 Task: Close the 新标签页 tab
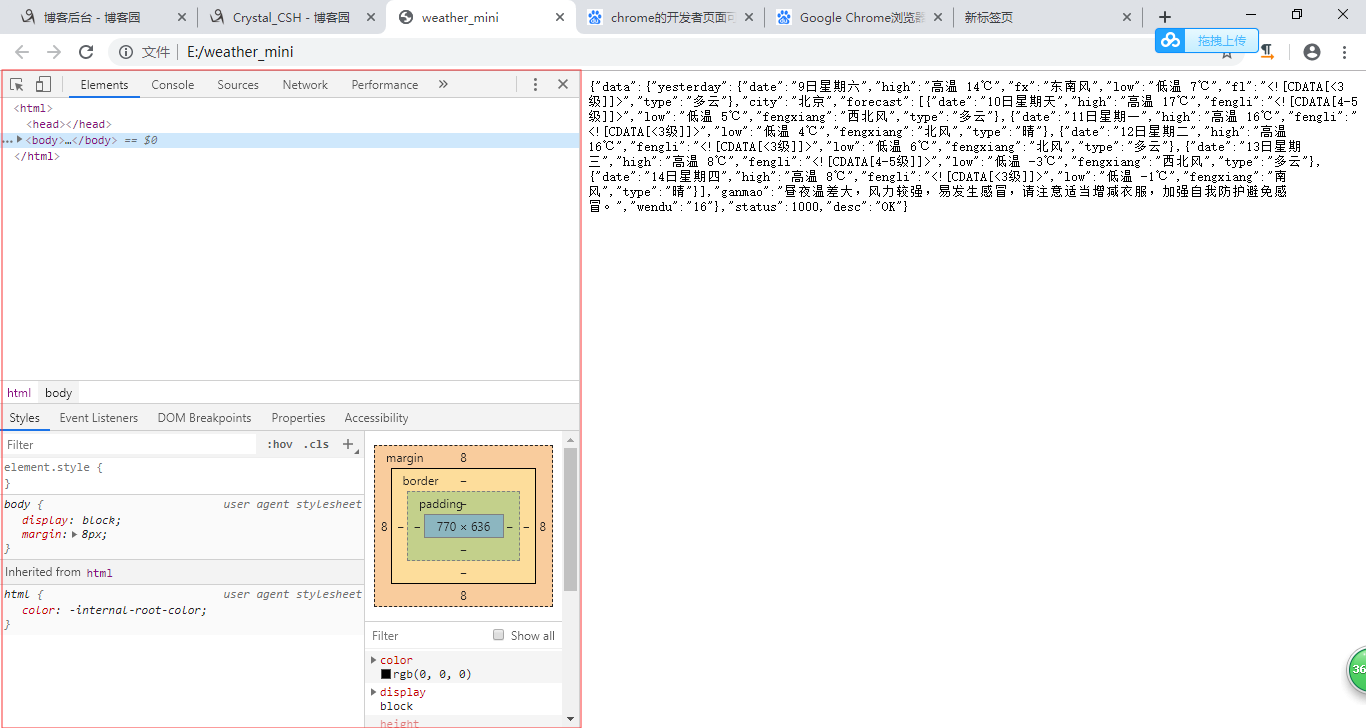(x=1126, y=18)
